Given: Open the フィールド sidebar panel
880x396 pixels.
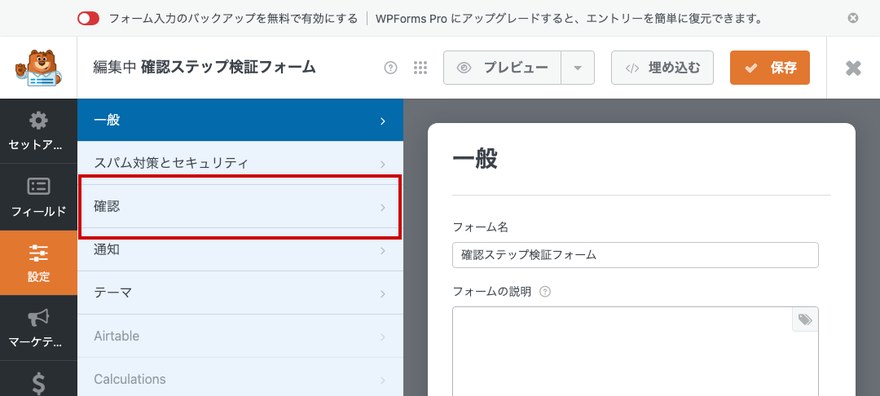Looking at the screenshot, I should pos(38,197).
